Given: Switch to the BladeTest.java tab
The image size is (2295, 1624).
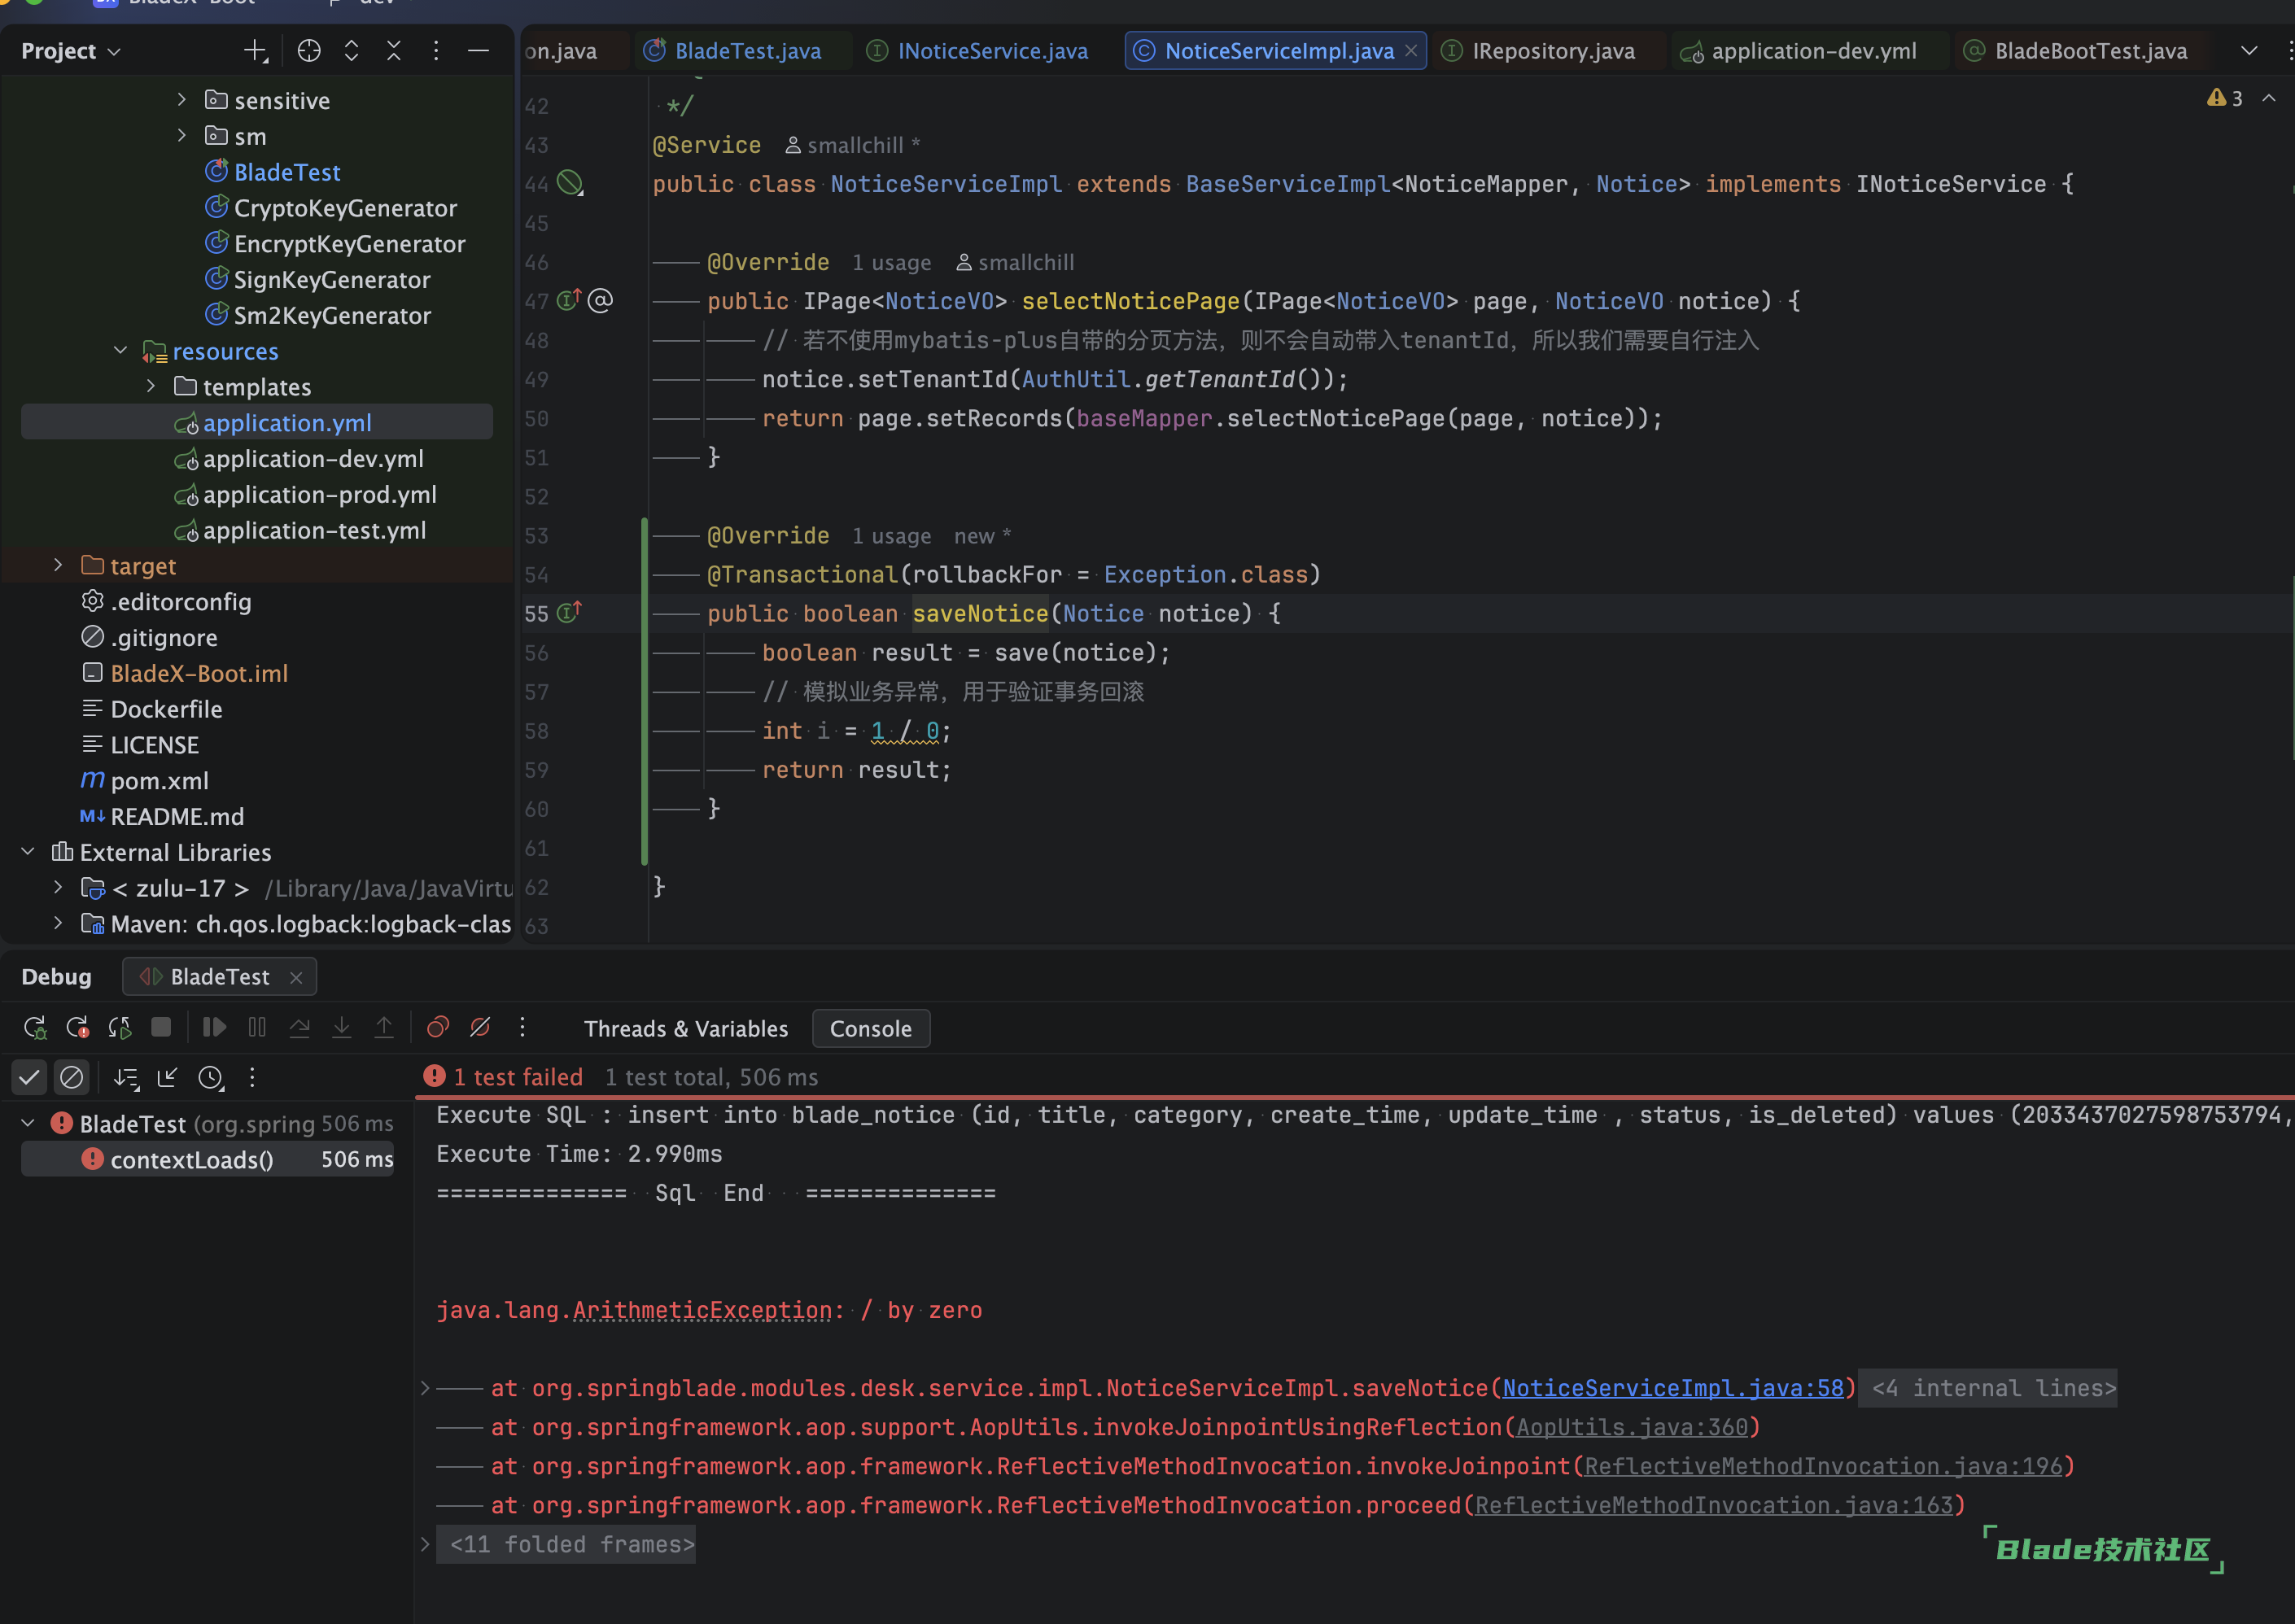Looking at the screenshot, I should [x=747, y=51].
